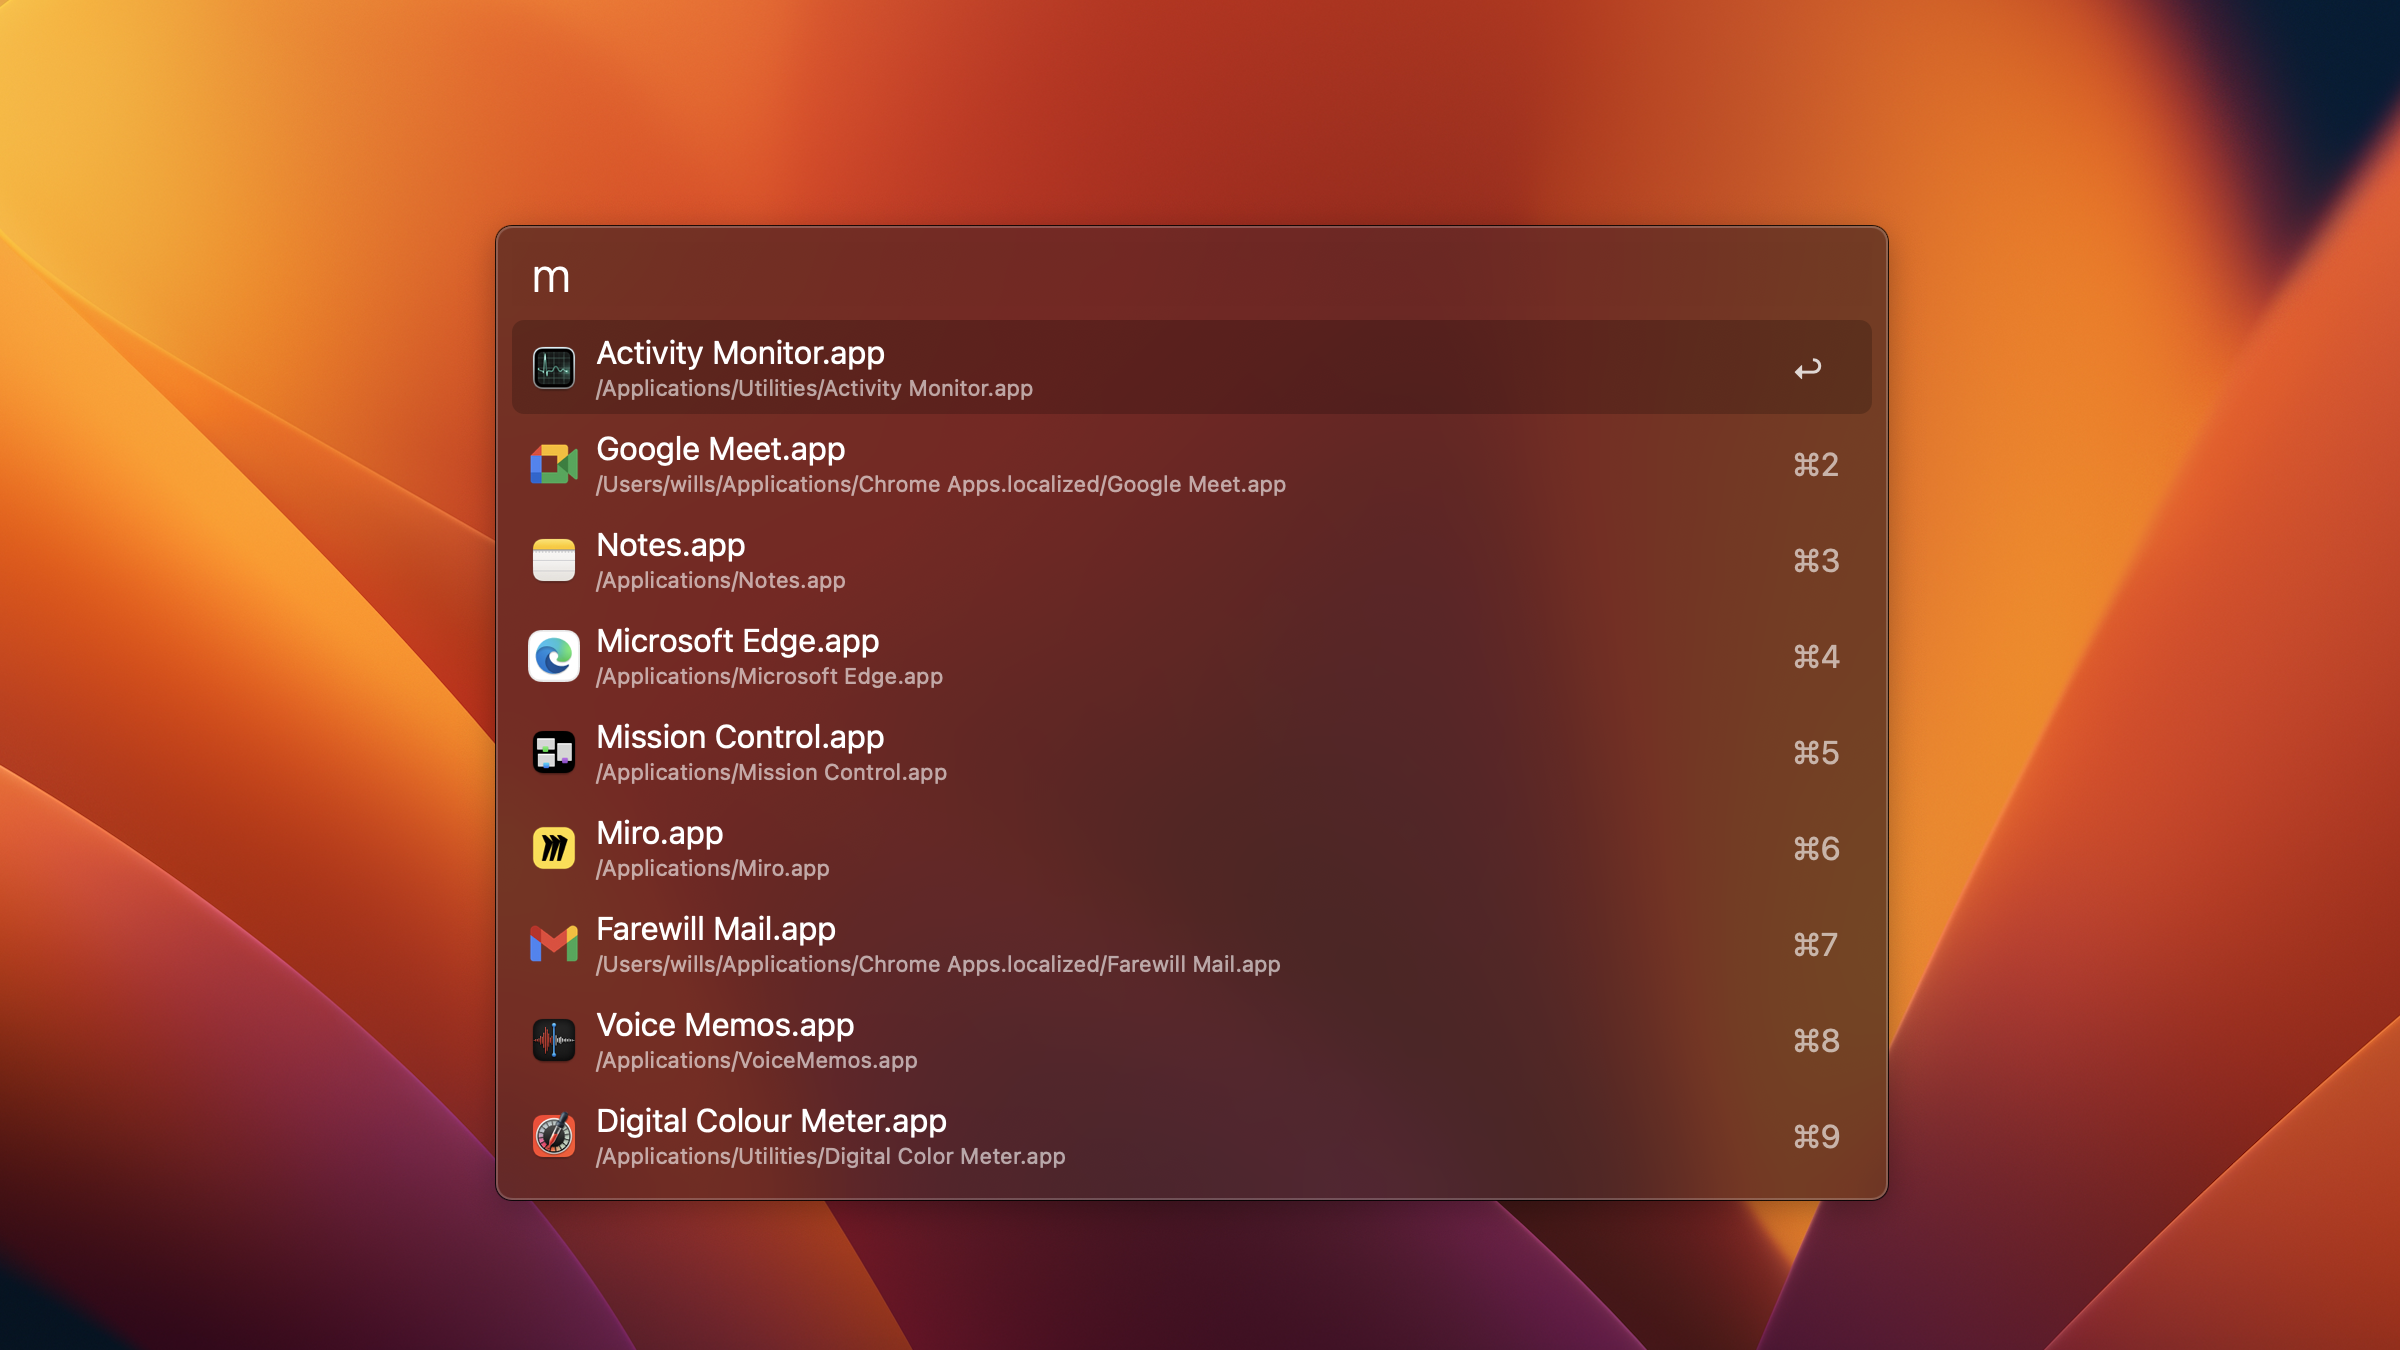Click the Digital Colour Meter icon
2400x1350 pixels.
553,1136
